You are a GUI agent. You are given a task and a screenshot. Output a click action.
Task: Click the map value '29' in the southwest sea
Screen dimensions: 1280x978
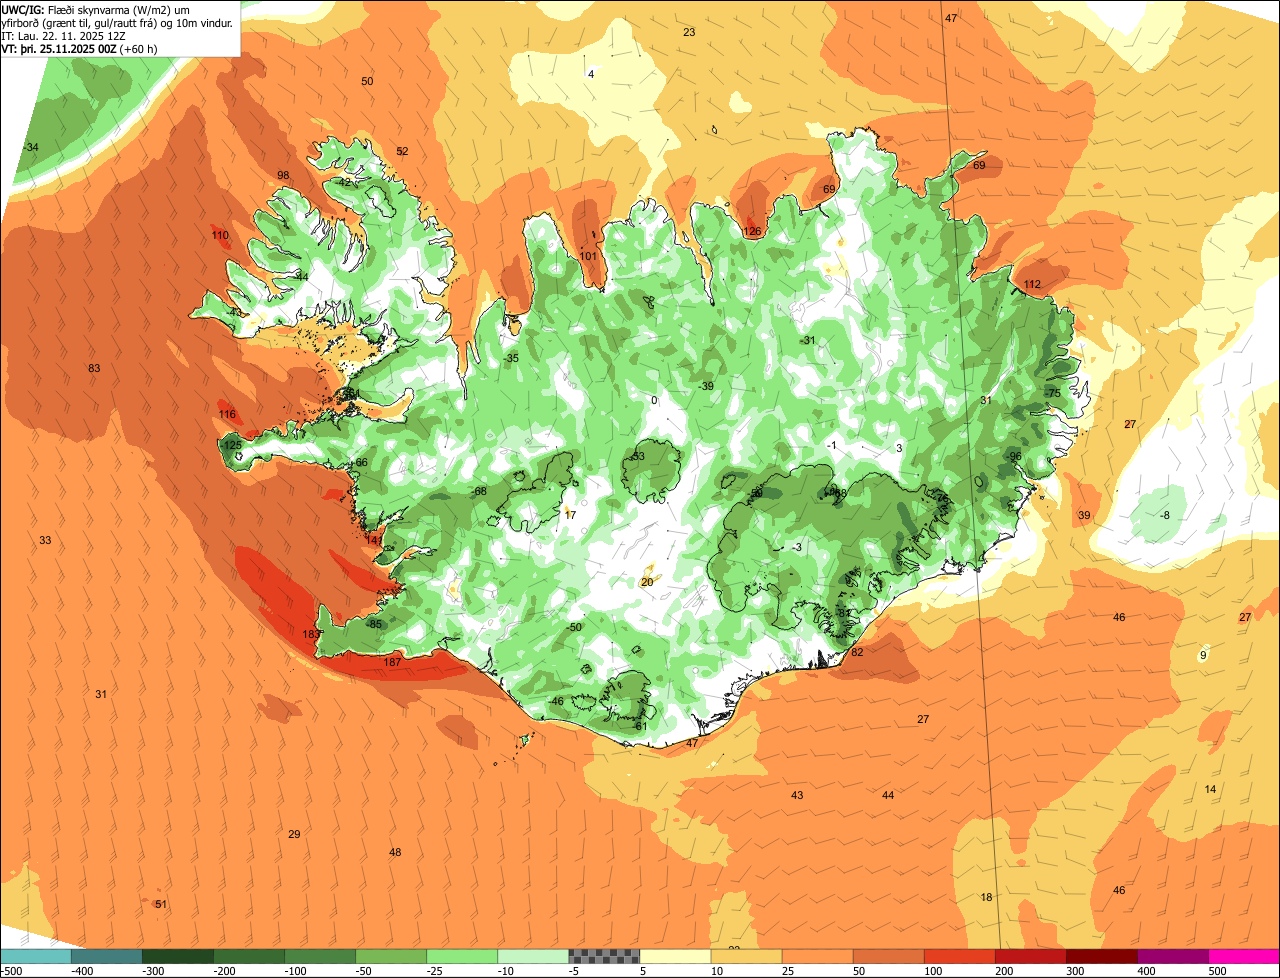click(294, 835)
